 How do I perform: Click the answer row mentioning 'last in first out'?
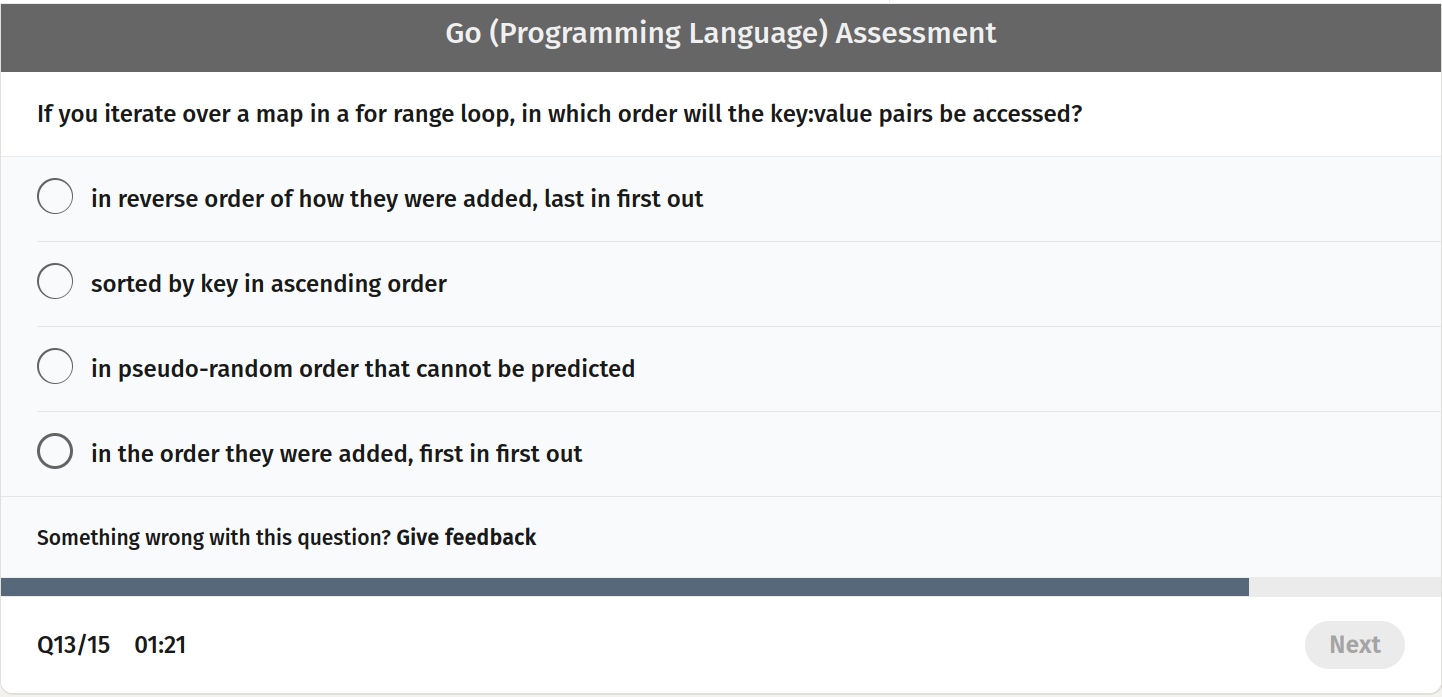point(397,198)
